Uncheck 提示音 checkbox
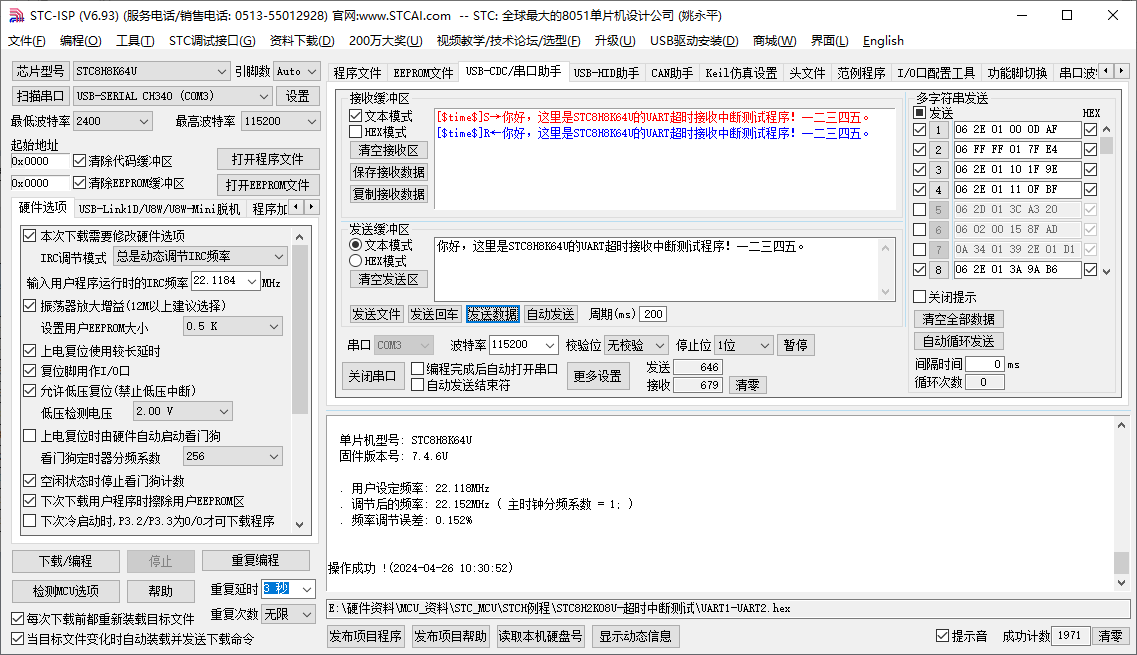Image resolution: width=1137 pixels, height=655 pixels. pos(943,635)
